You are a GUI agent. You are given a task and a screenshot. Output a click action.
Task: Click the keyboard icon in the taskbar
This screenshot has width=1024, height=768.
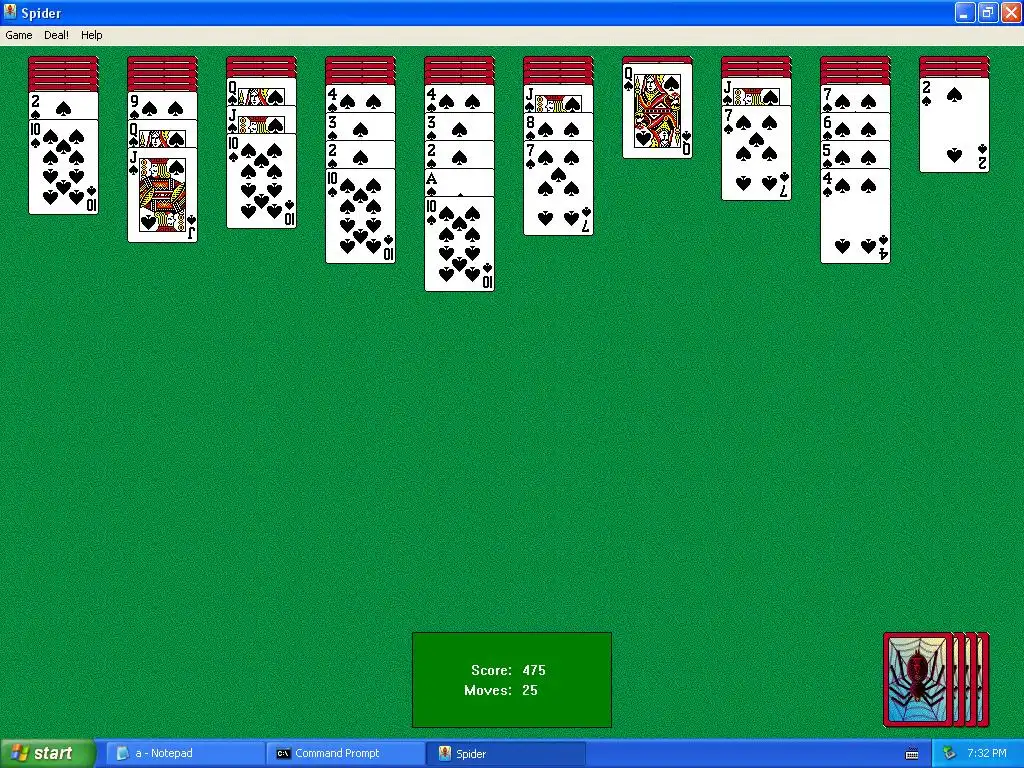pyautogui.click(x=912, y=754)
